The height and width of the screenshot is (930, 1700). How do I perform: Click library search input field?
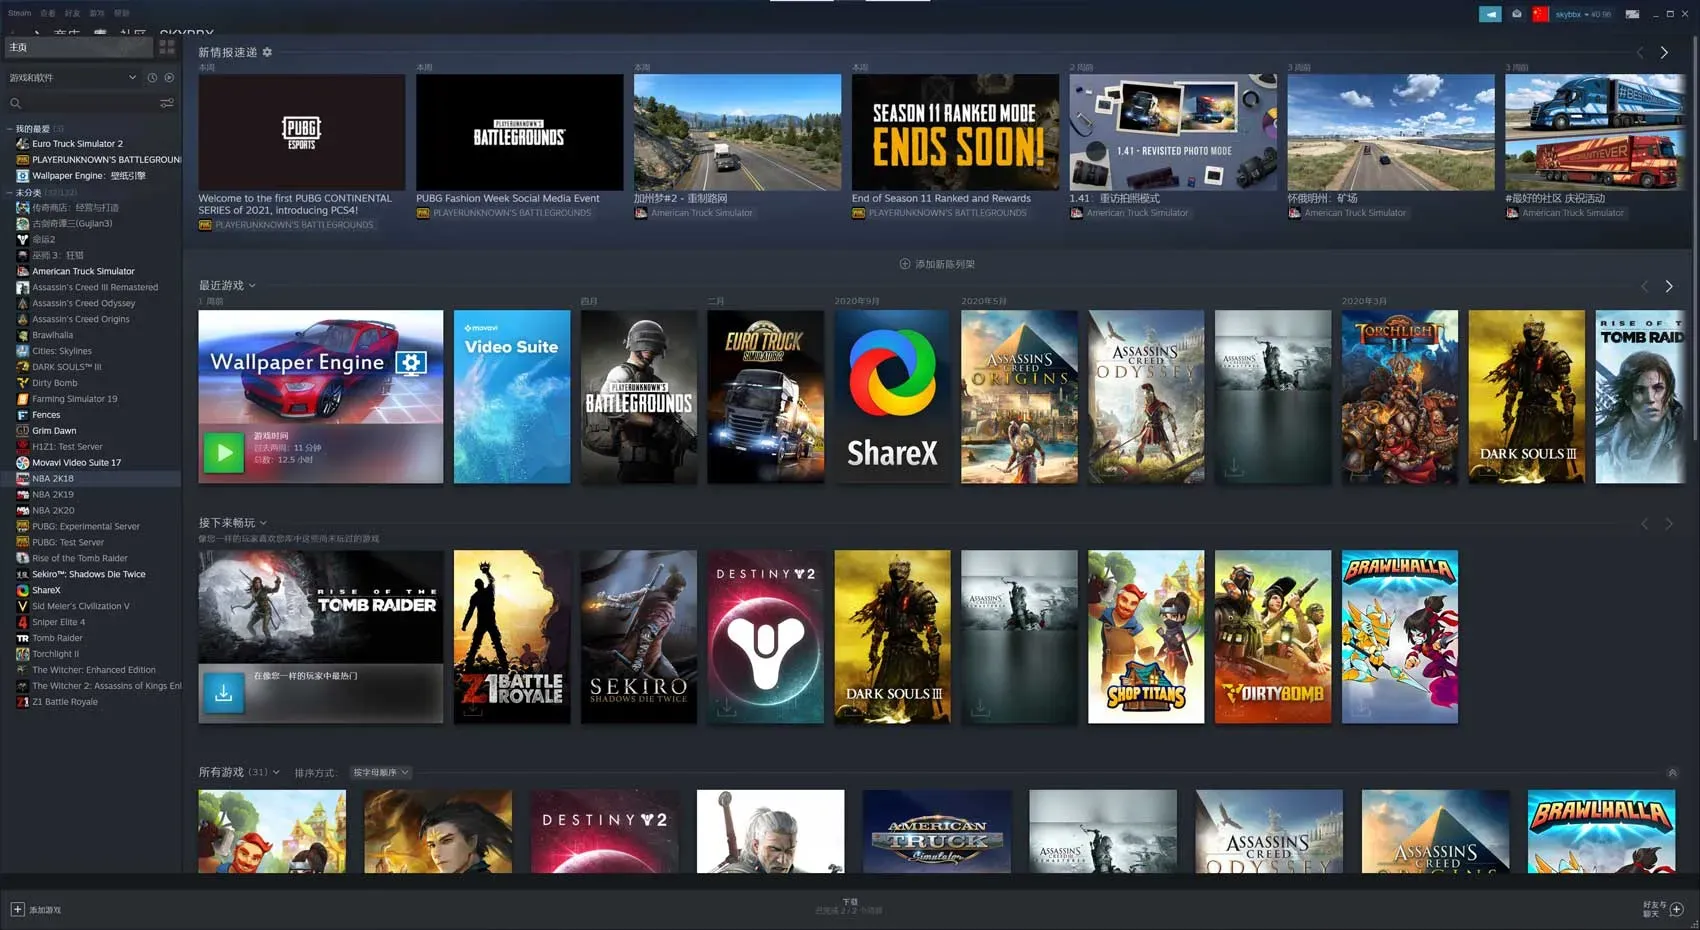pyautogui.click(x=90, y=103)
